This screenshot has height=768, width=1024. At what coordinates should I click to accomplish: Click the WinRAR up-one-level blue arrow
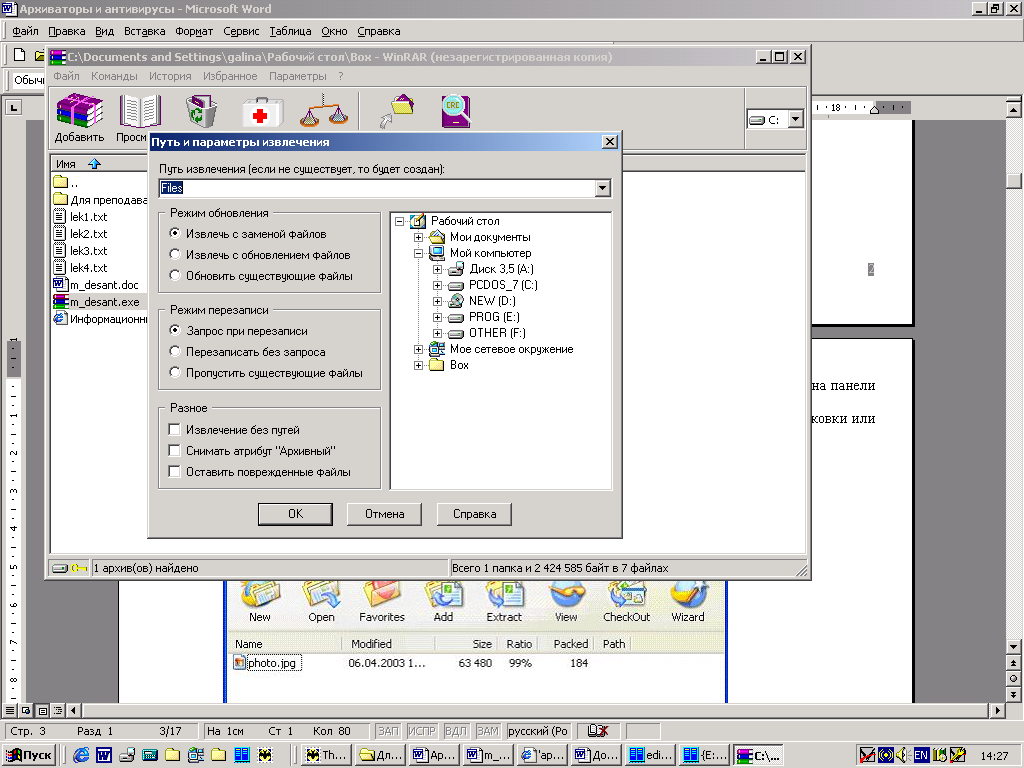tap(94, 163)
